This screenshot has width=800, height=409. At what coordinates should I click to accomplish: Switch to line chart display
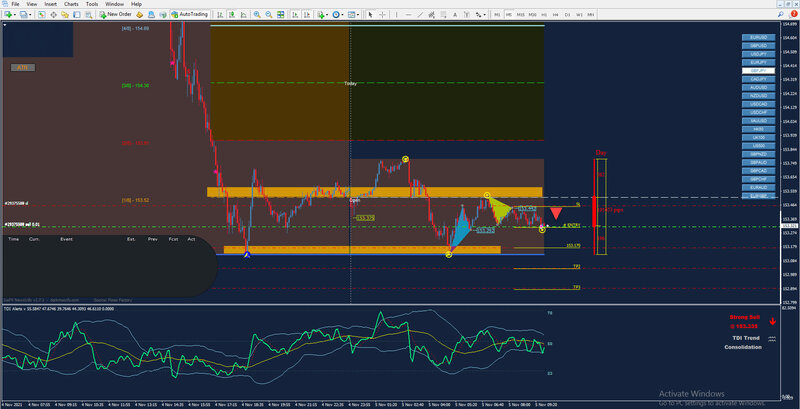pyautogui.click(x=243, y=14)
